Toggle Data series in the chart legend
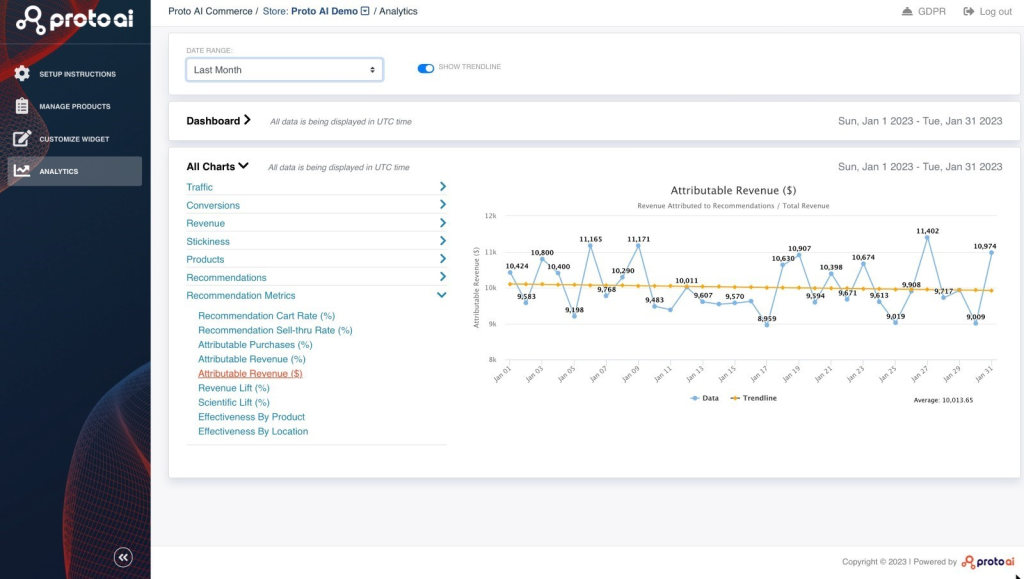Image resolution: width=1024 pixels, height=579 pixels. point(705,398)
